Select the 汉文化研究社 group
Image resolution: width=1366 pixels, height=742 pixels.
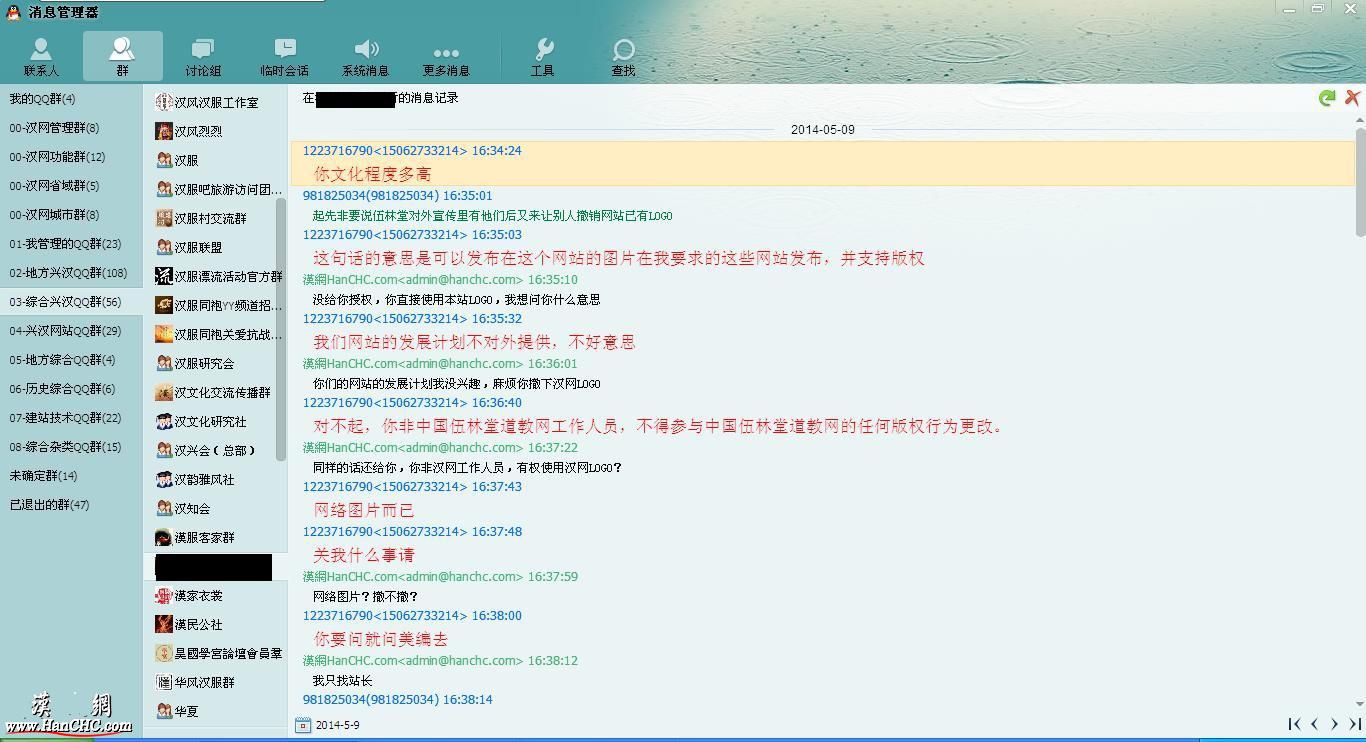click(x=210, y=421)
